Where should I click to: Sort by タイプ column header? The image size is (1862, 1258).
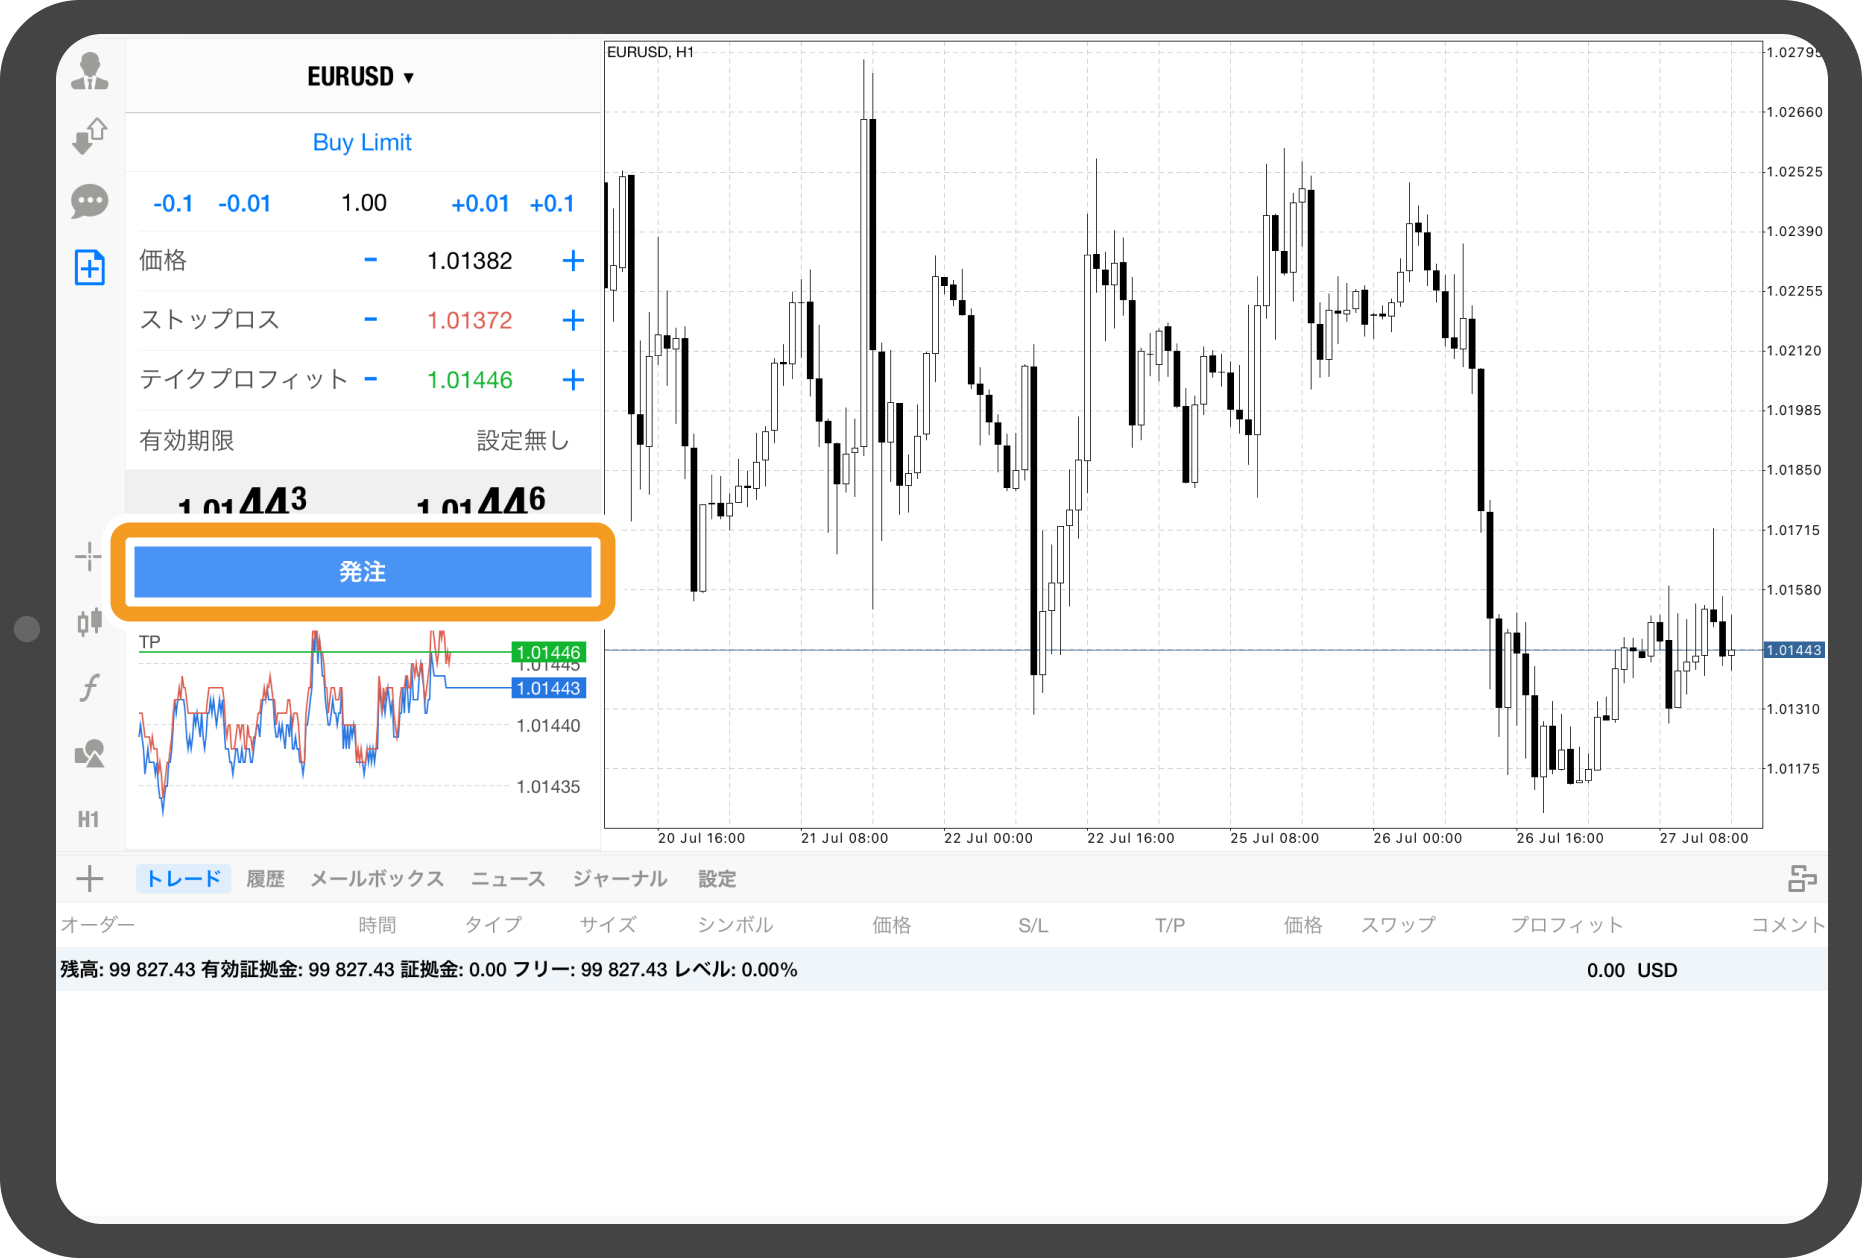494,925
